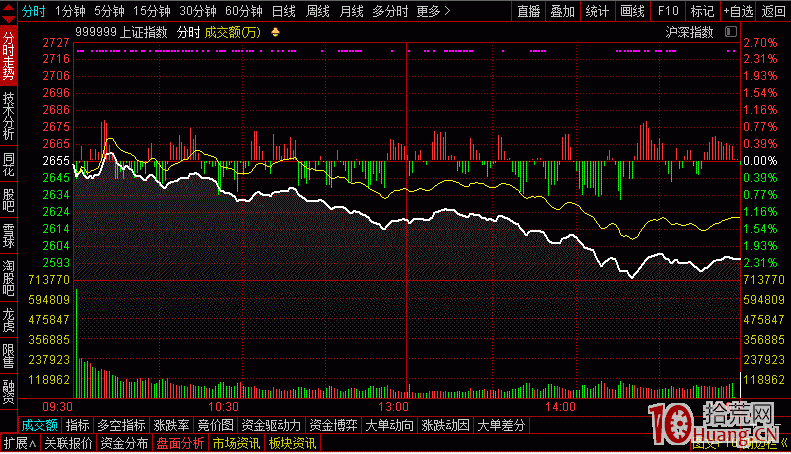Switch to the 日线 period tab
The width and height of the screenshot is (791, 454).
click(284, 11)
